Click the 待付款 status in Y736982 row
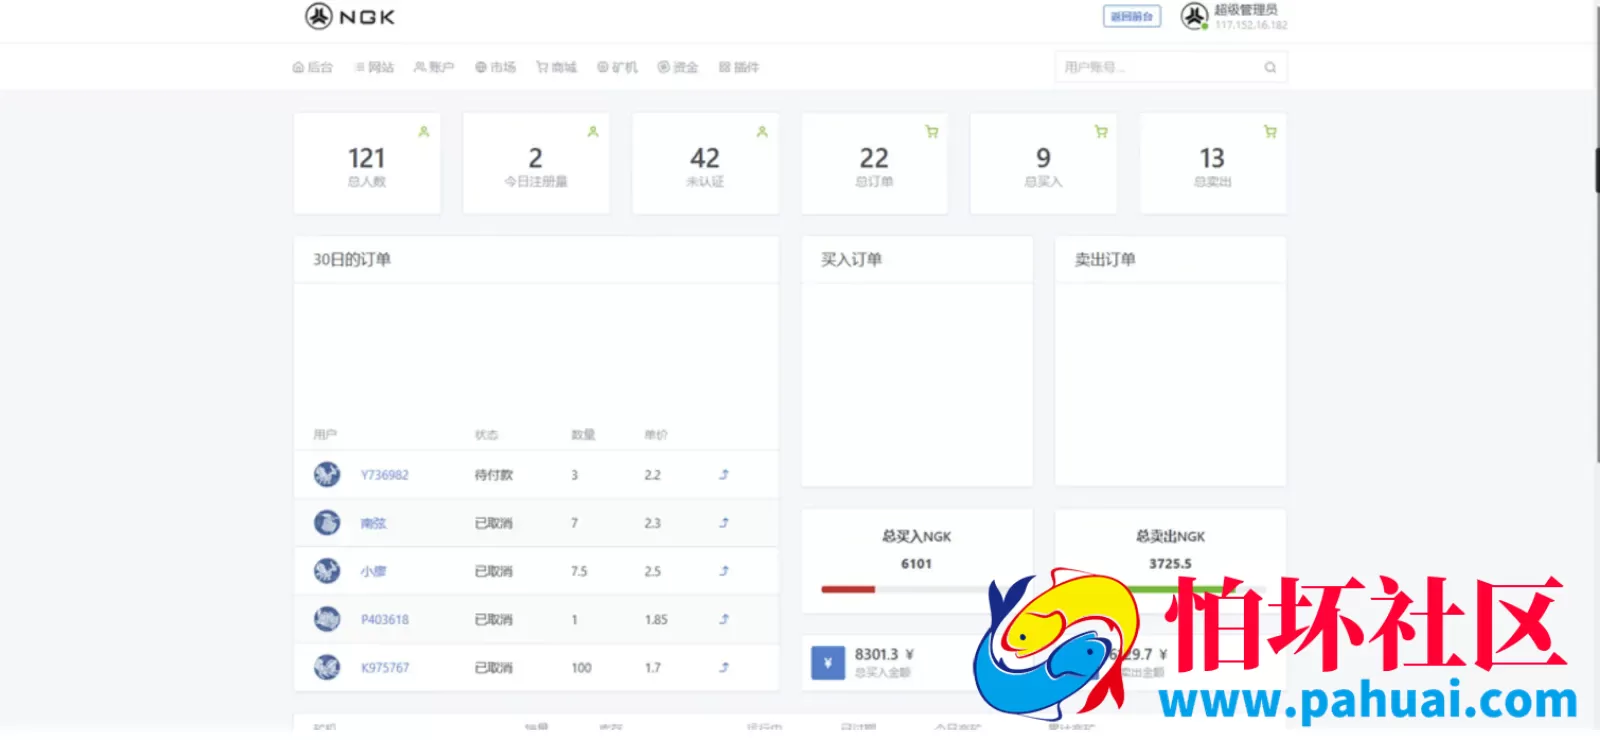 click(x=493, y=475)
